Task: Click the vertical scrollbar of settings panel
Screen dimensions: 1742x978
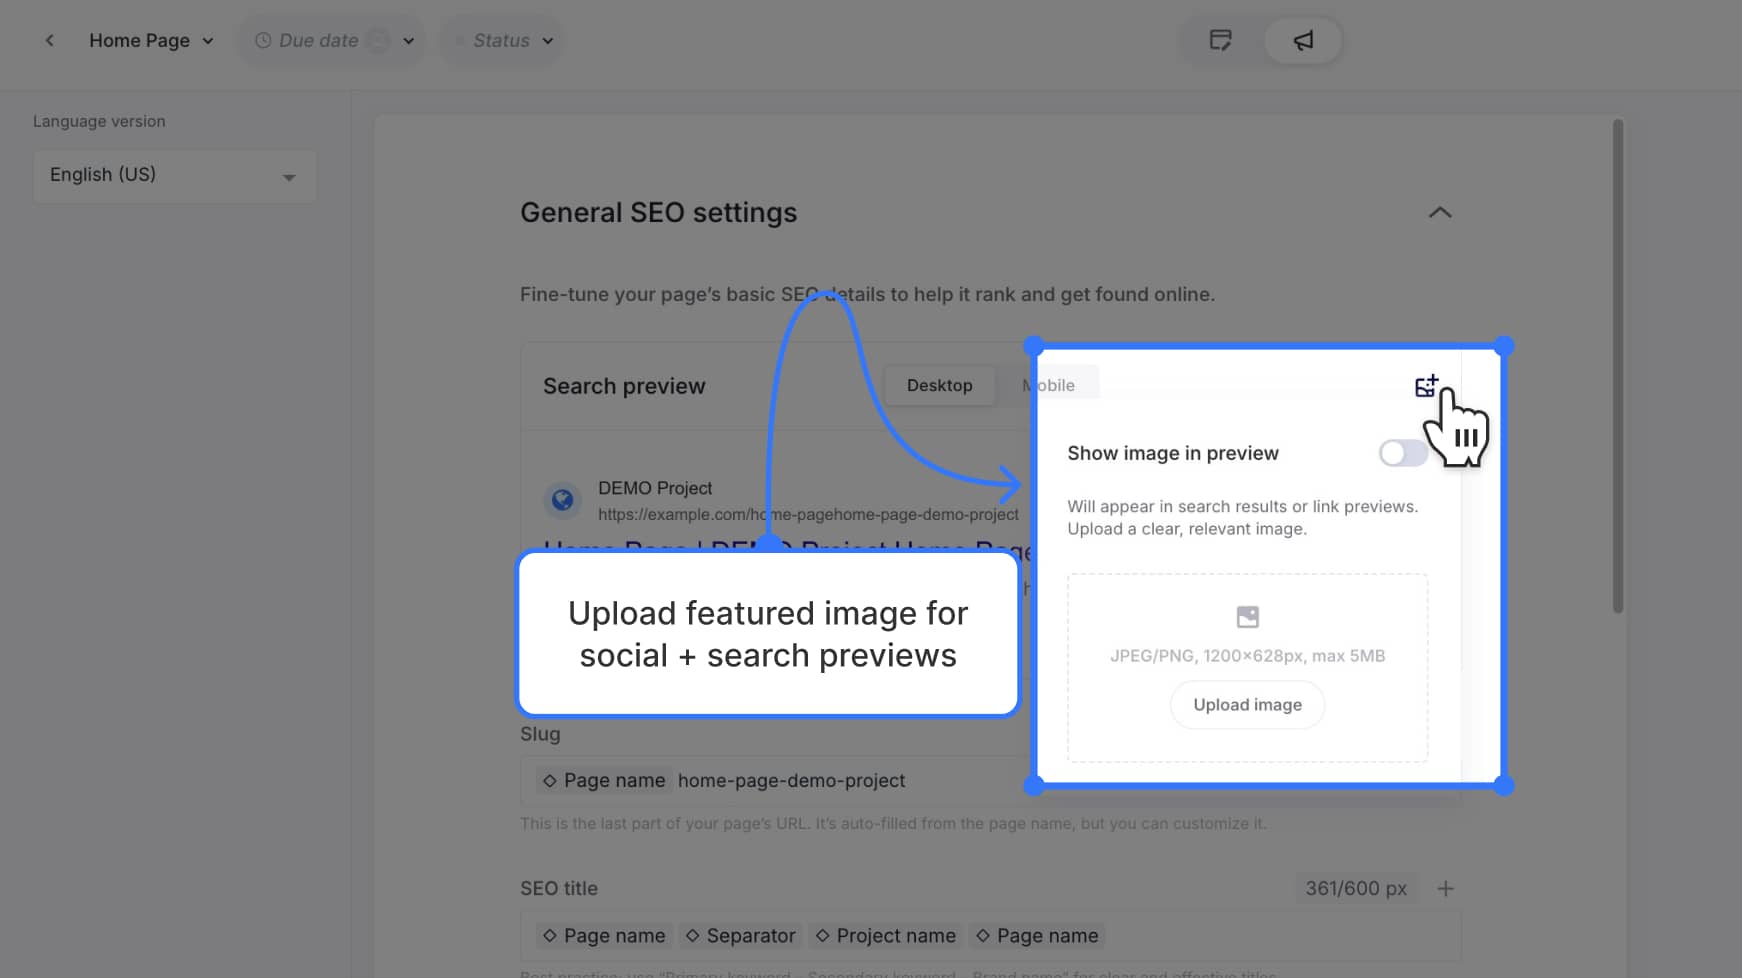Action: 1617,366
